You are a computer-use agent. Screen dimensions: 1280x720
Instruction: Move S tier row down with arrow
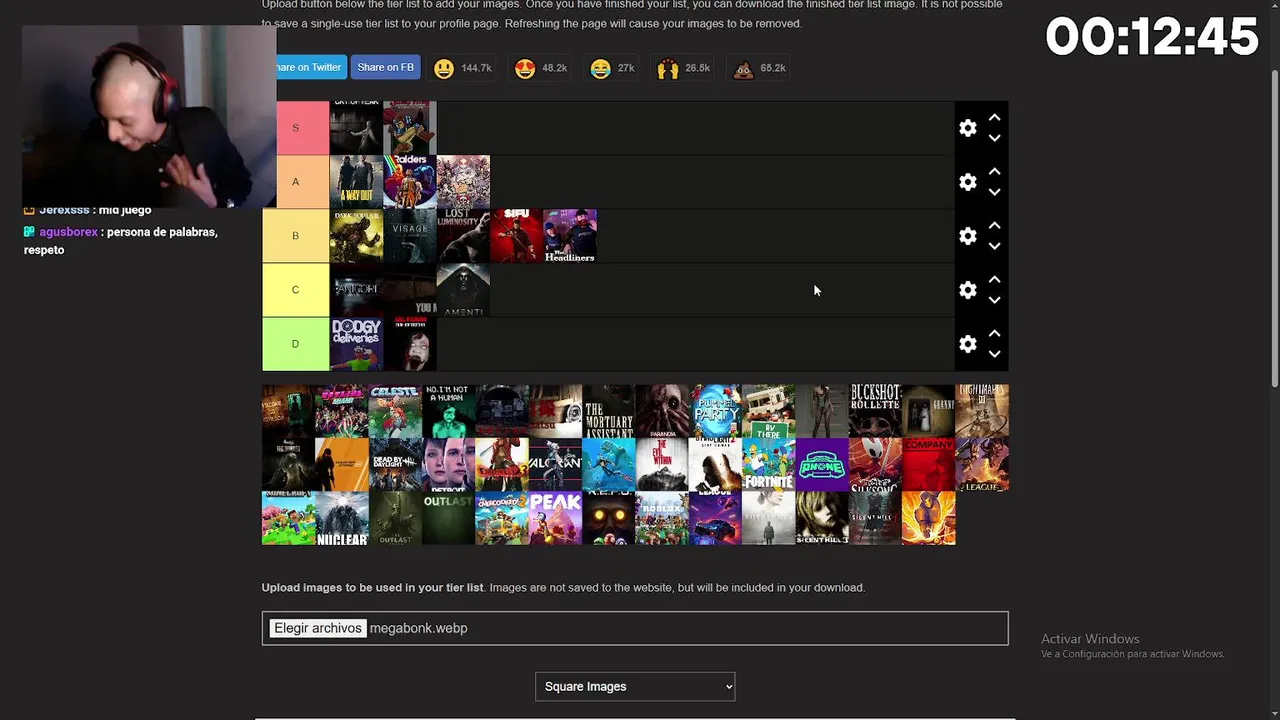[994, 138]
